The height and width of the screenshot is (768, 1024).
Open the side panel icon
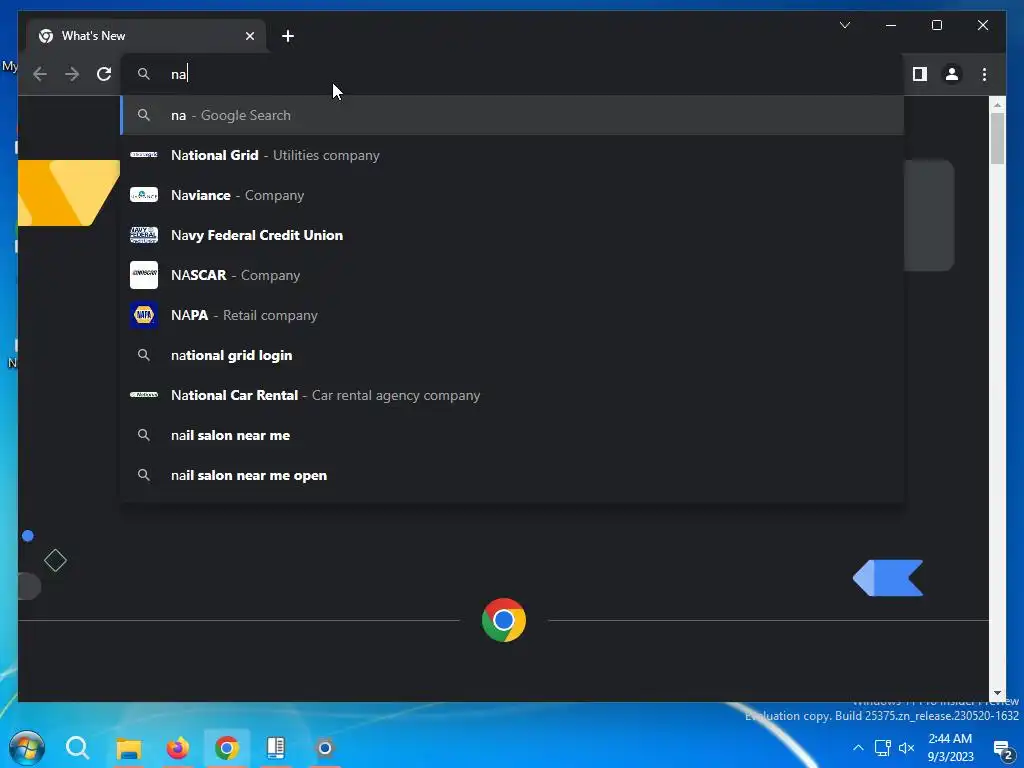pyautogui.click(x=920, y=74)
